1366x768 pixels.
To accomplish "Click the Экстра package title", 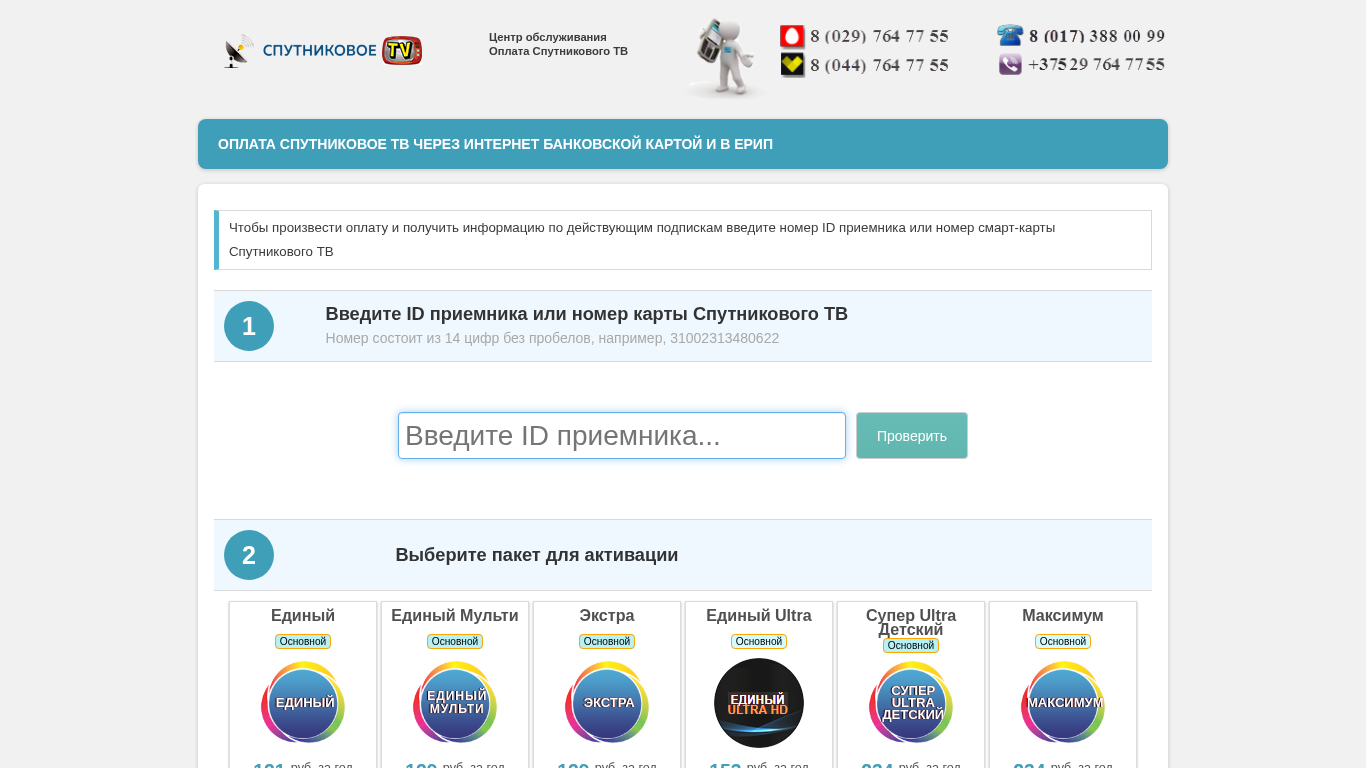I will pyautogui.click(x=607, y=616).
